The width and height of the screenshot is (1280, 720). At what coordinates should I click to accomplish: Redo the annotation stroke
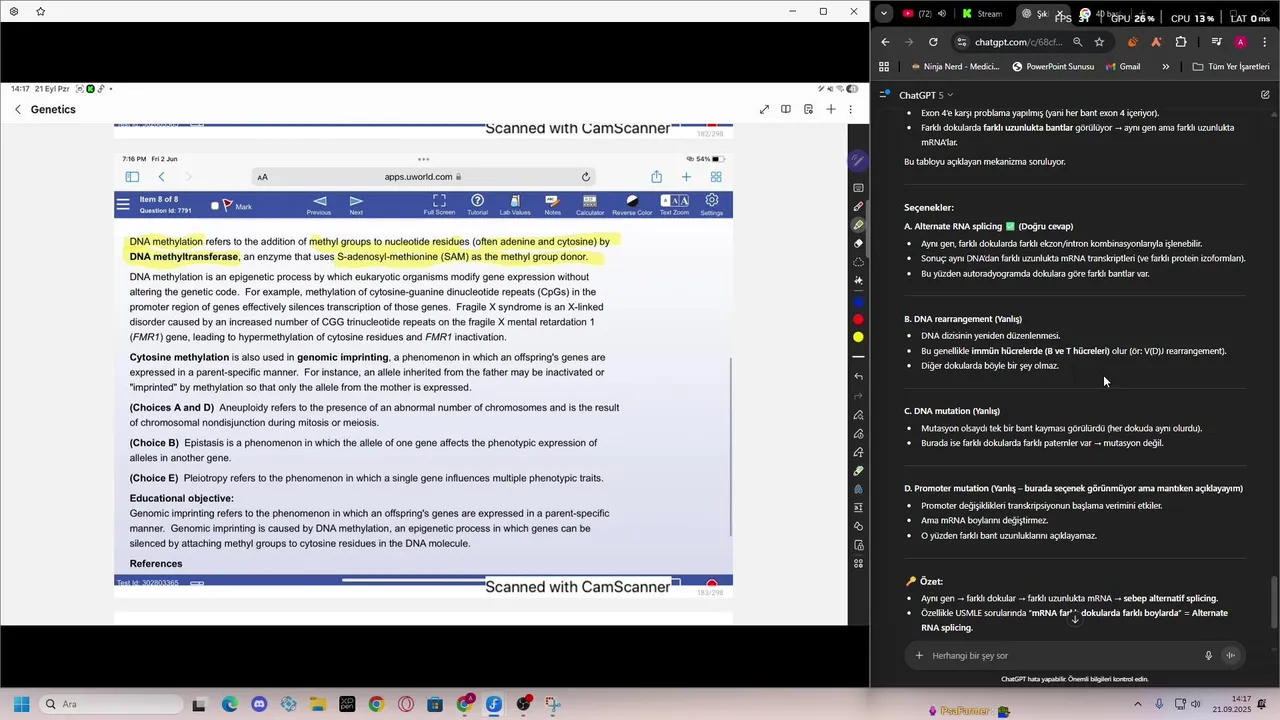pyautogui.click(x=858, y=396)
